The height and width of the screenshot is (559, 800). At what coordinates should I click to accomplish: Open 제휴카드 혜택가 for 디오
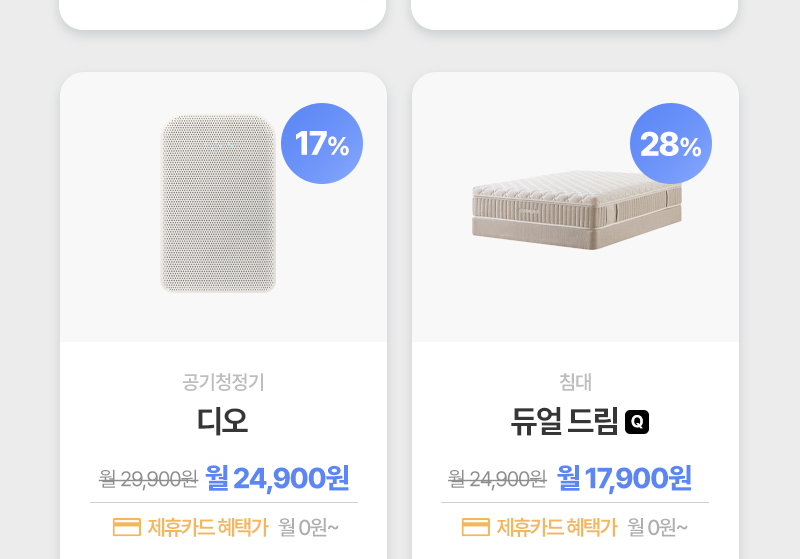pyautogui.click(x=208, y=527)
